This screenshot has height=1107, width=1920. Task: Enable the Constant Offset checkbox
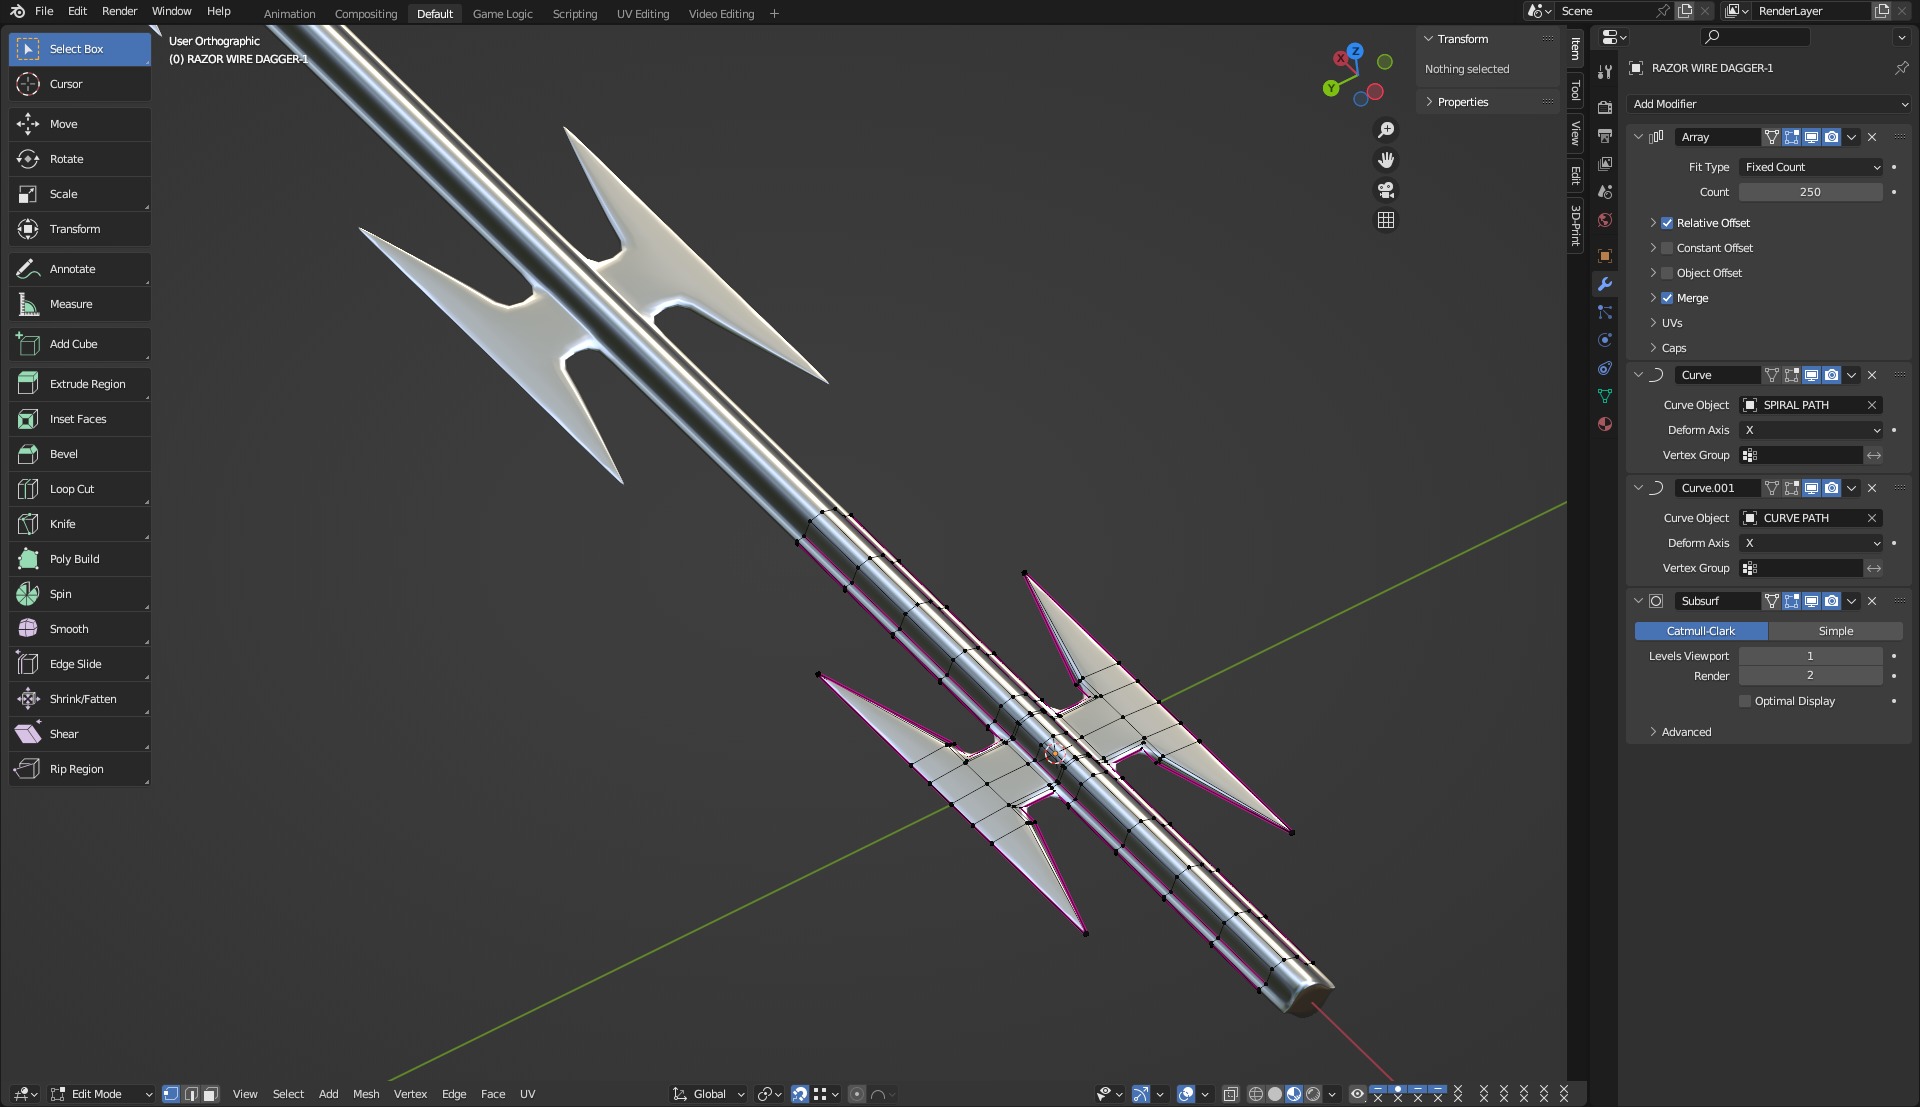pos(1667,248)
